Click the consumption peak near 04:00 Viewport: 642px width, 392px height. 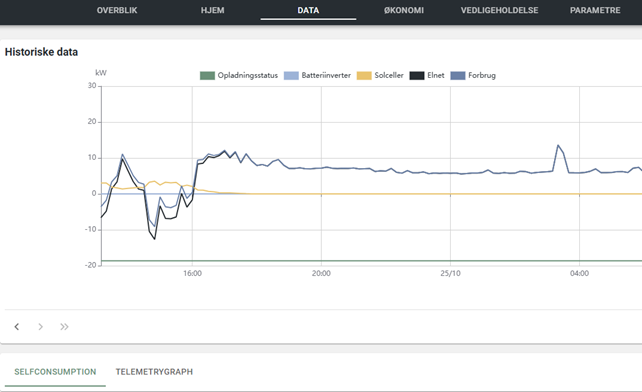558,145
